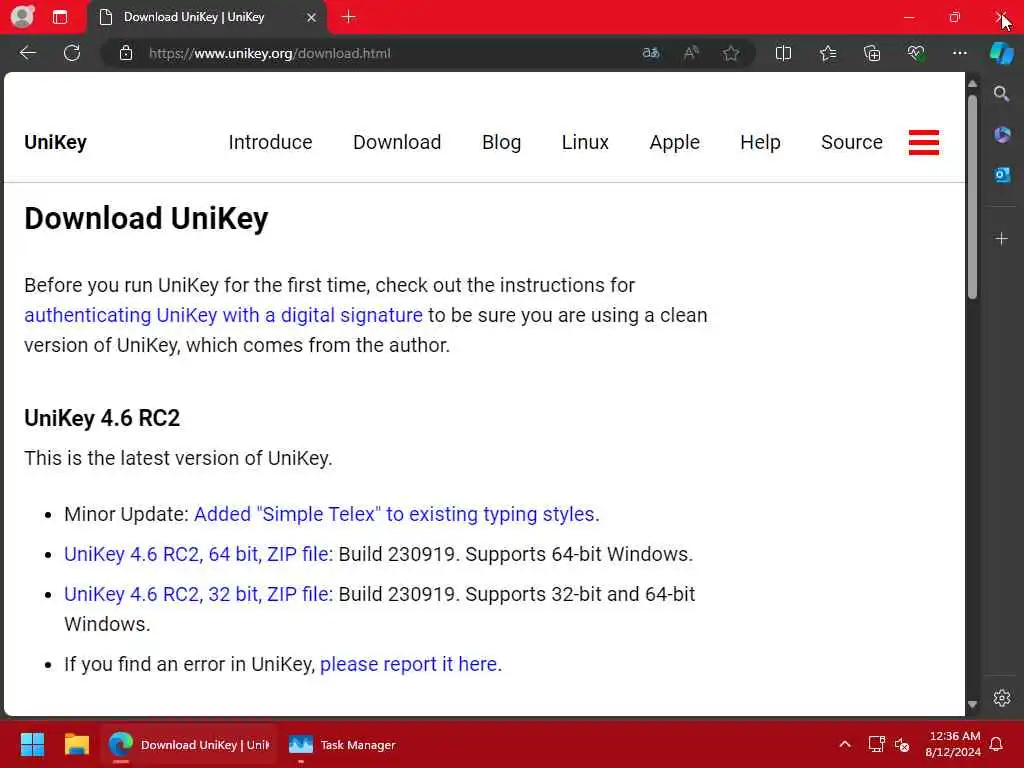Screen dimensions: 1024x768
Task: Open Browser essentials heart icon
Action: pos(916,53)
